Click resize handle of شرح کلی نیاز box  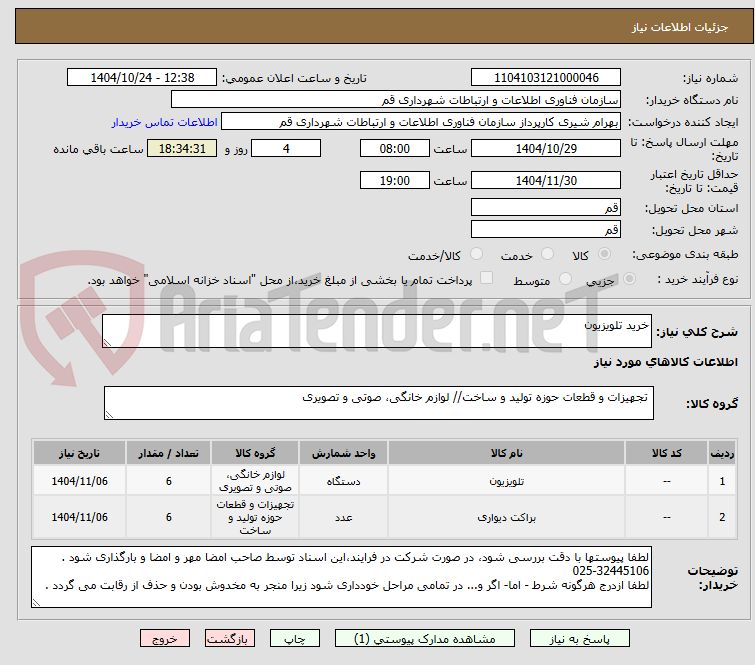[x=107, y=342]
